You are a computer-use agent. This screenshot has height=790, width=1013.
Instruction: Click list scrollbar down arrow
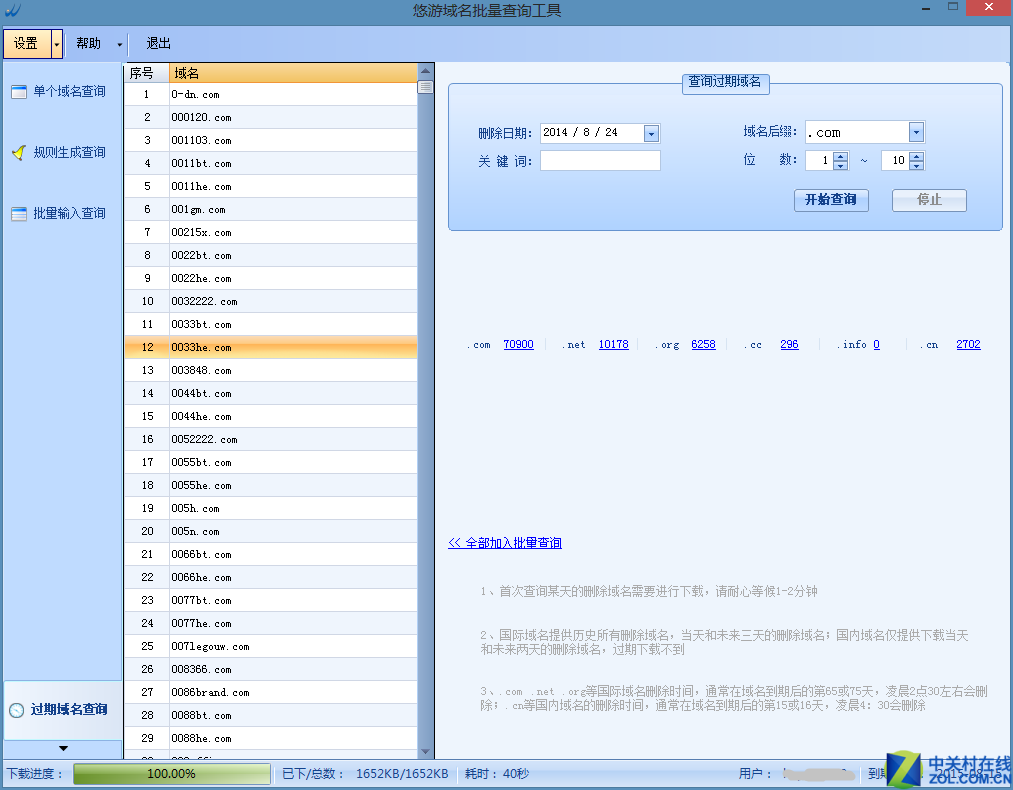[x=425, y=751]
